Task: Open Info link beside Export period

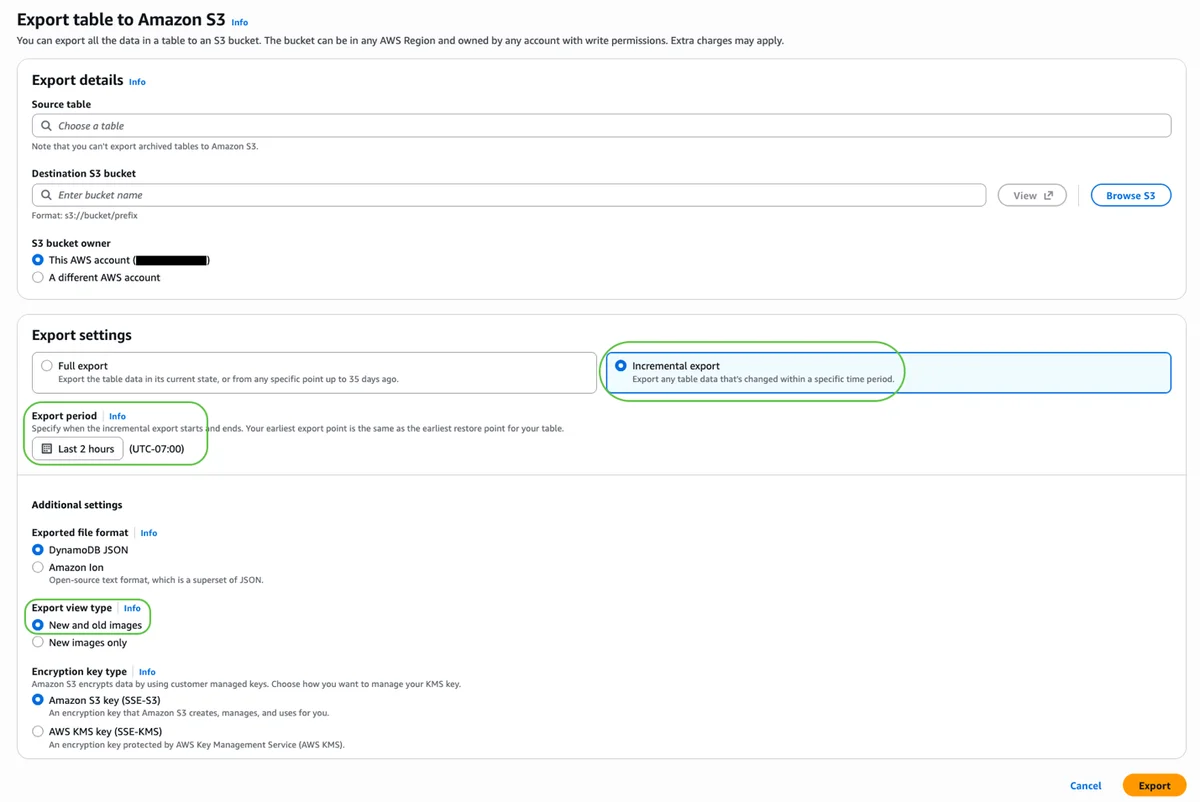Action: click(x=117, y=416)
